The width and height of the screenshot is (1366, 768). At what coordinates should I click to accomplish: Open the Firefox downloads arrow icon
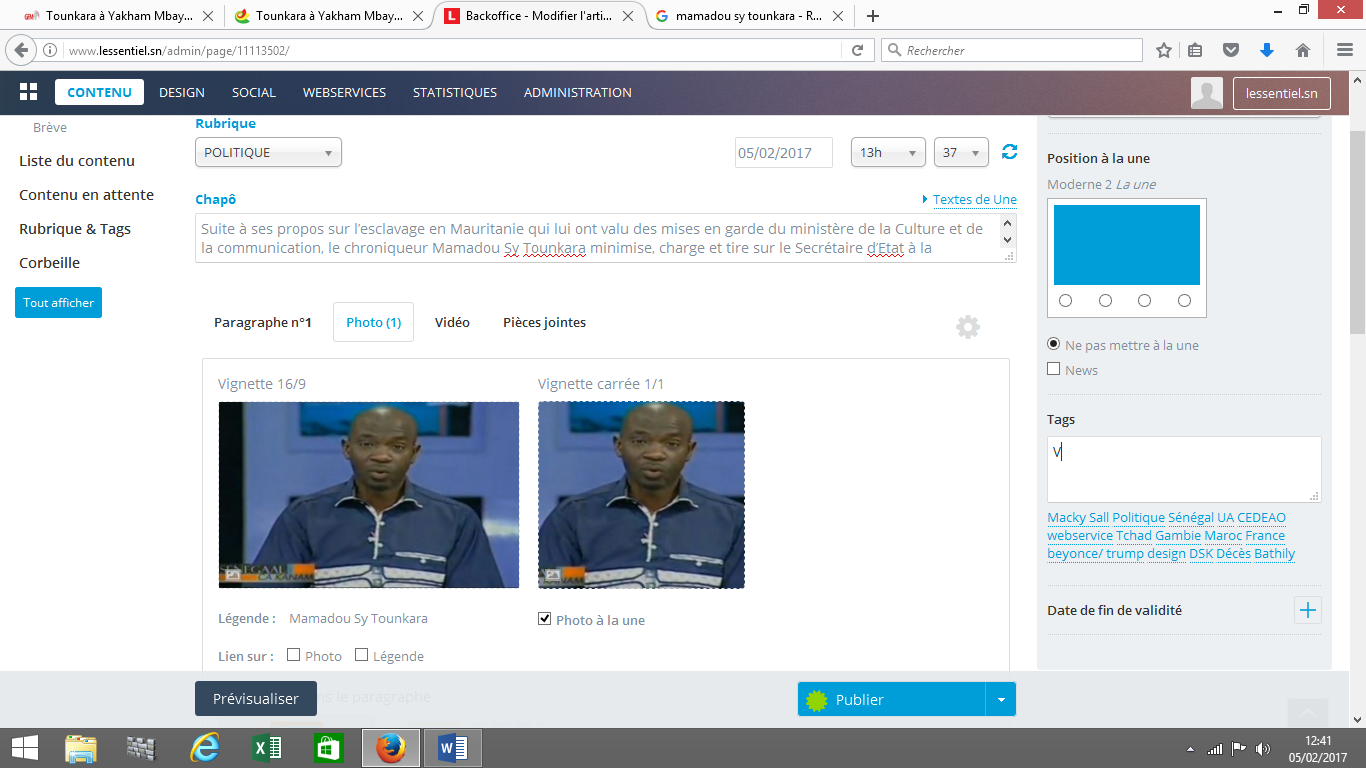[x=1267, y=50]
